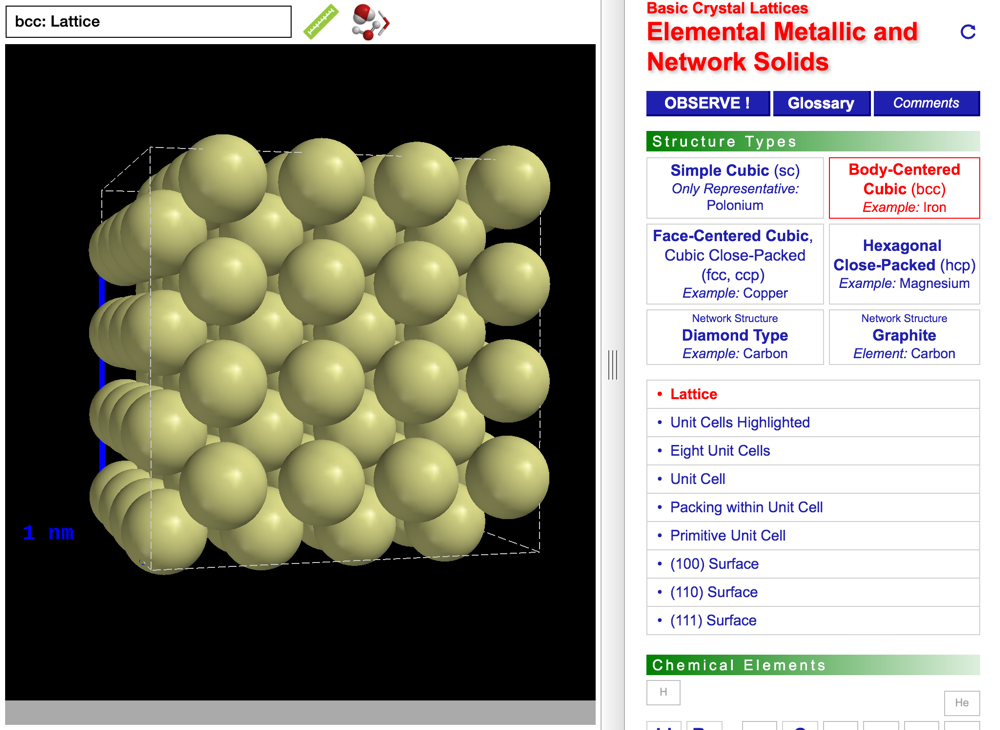Screen dimensions: 1000x730
Task: Open the OBSERVE ! tab
Action: [707, 103]
